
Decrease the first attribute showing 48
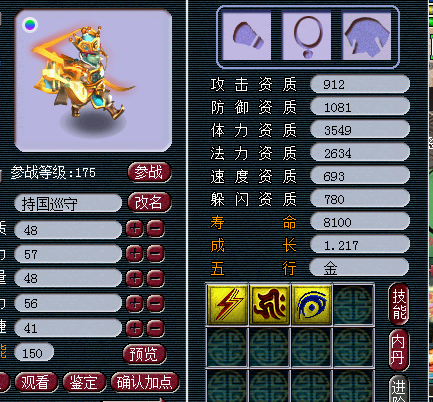(x=155, y=229)
